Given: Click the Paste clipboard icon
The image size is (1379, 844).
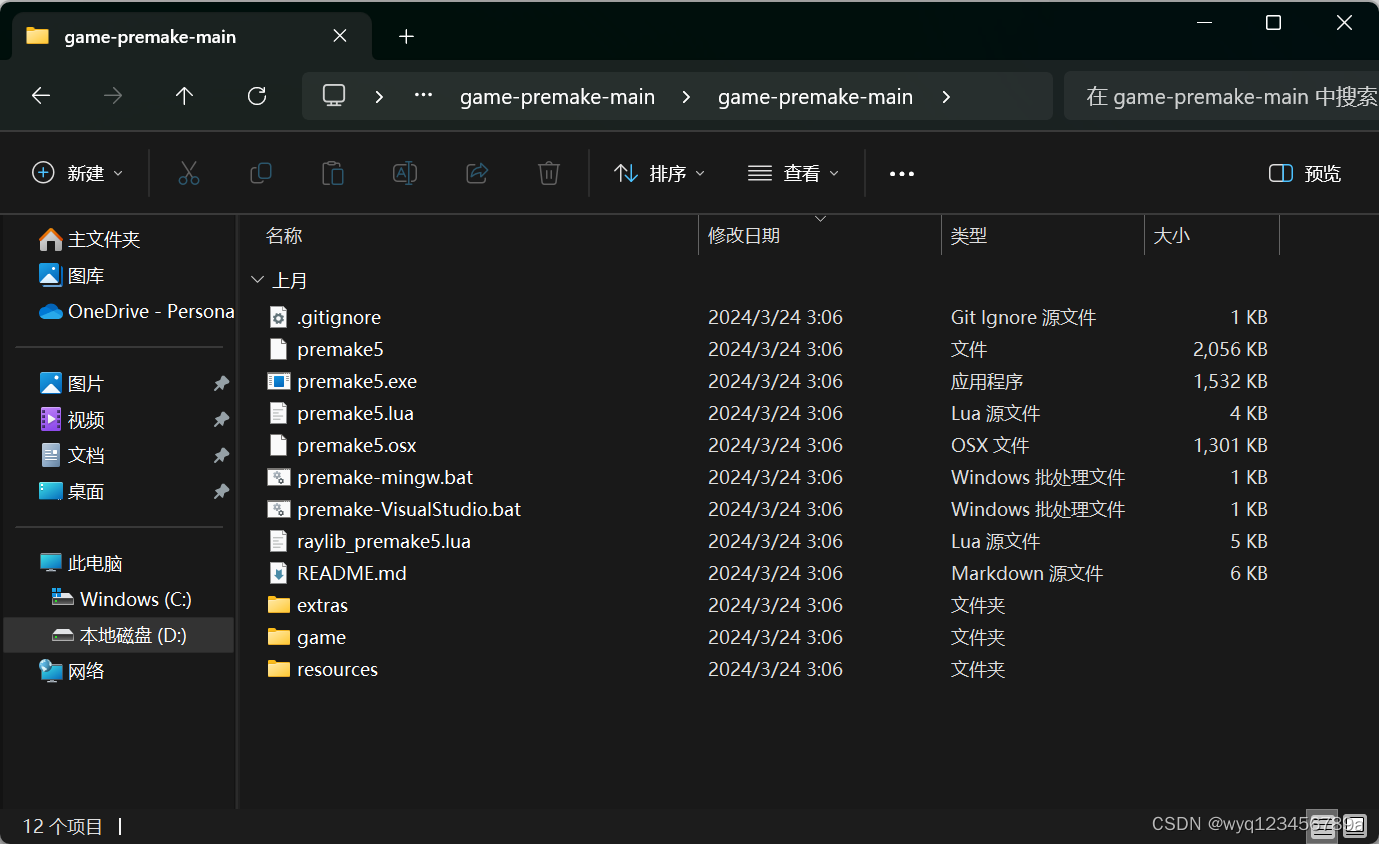Looking at the screenshot, I should click(x=333, y=173).
